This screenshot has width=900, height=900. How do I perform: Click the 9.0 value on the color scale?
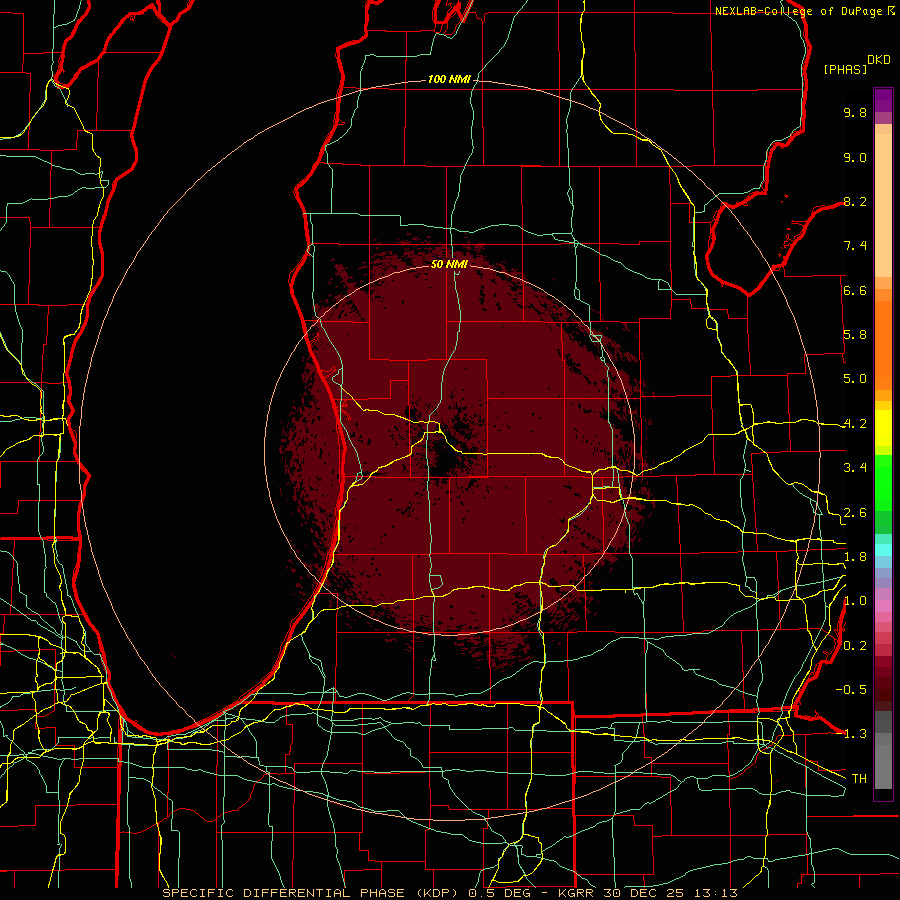click(855, 157)
